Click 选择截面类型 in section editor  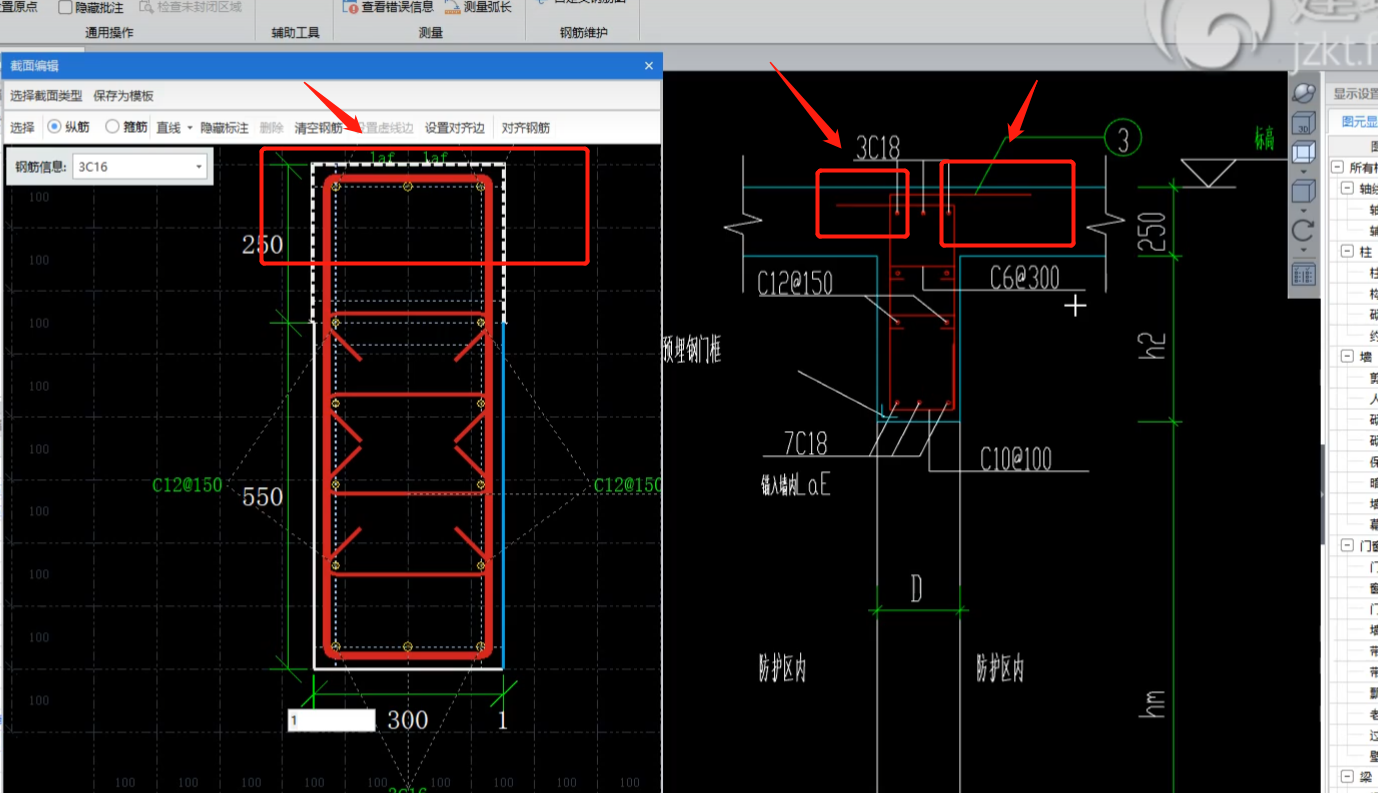point(46,96)
